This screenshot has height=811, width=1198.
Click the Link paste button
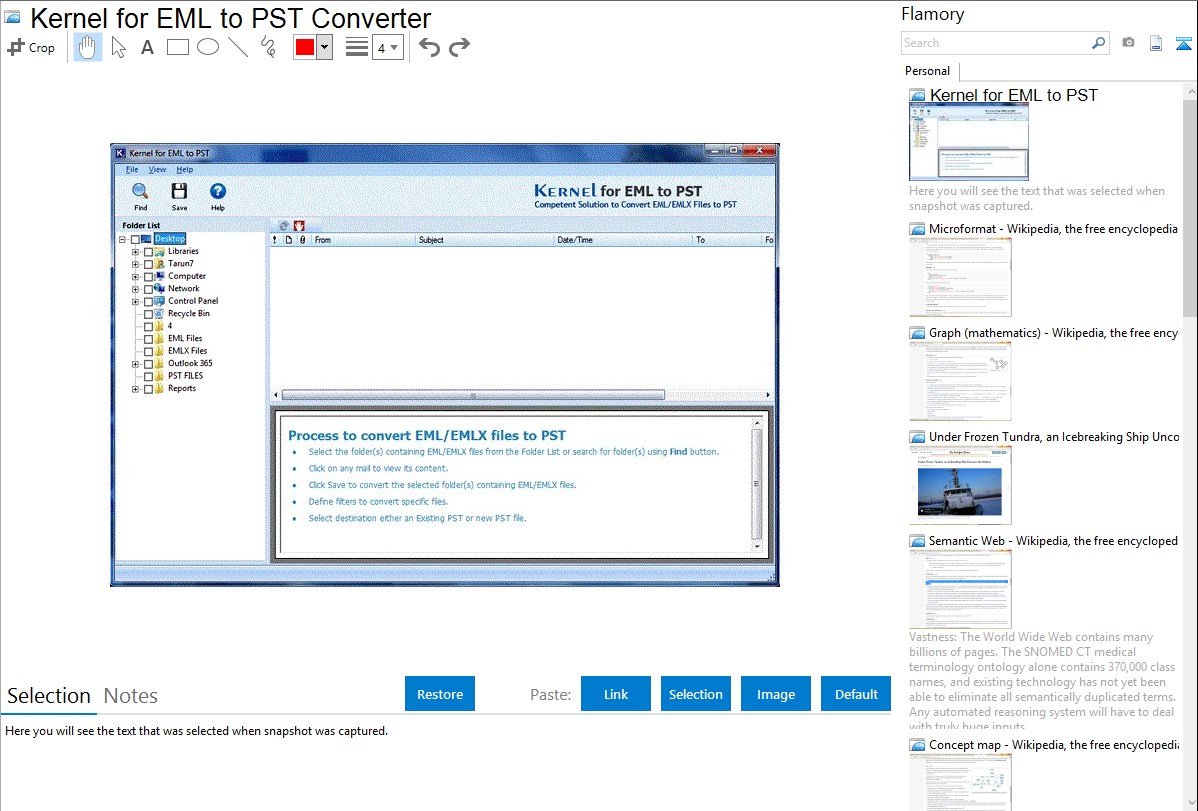[616, 694]
